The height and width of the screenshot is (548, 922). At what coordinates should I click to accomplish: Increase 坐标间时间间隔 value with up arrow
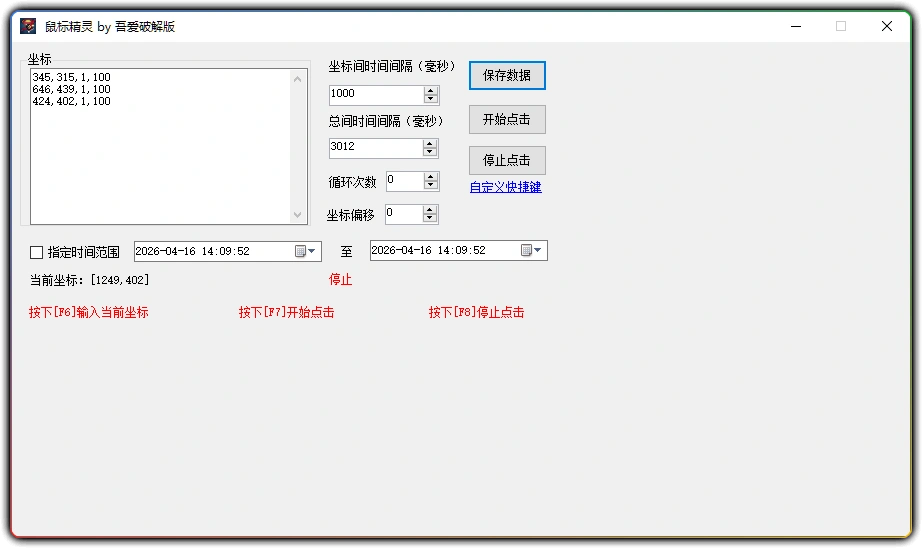(x=431, y=91)
